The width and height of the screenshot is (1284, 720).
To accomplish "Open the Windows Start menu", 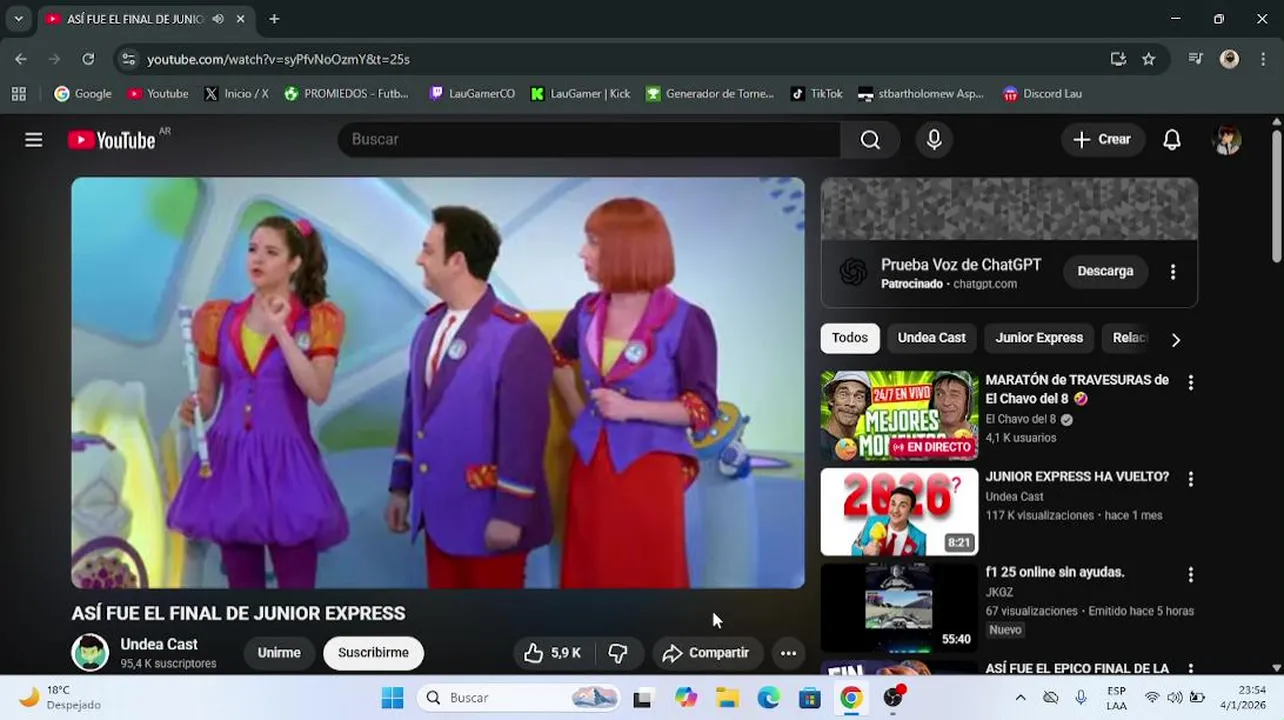I will pos(392,698).
